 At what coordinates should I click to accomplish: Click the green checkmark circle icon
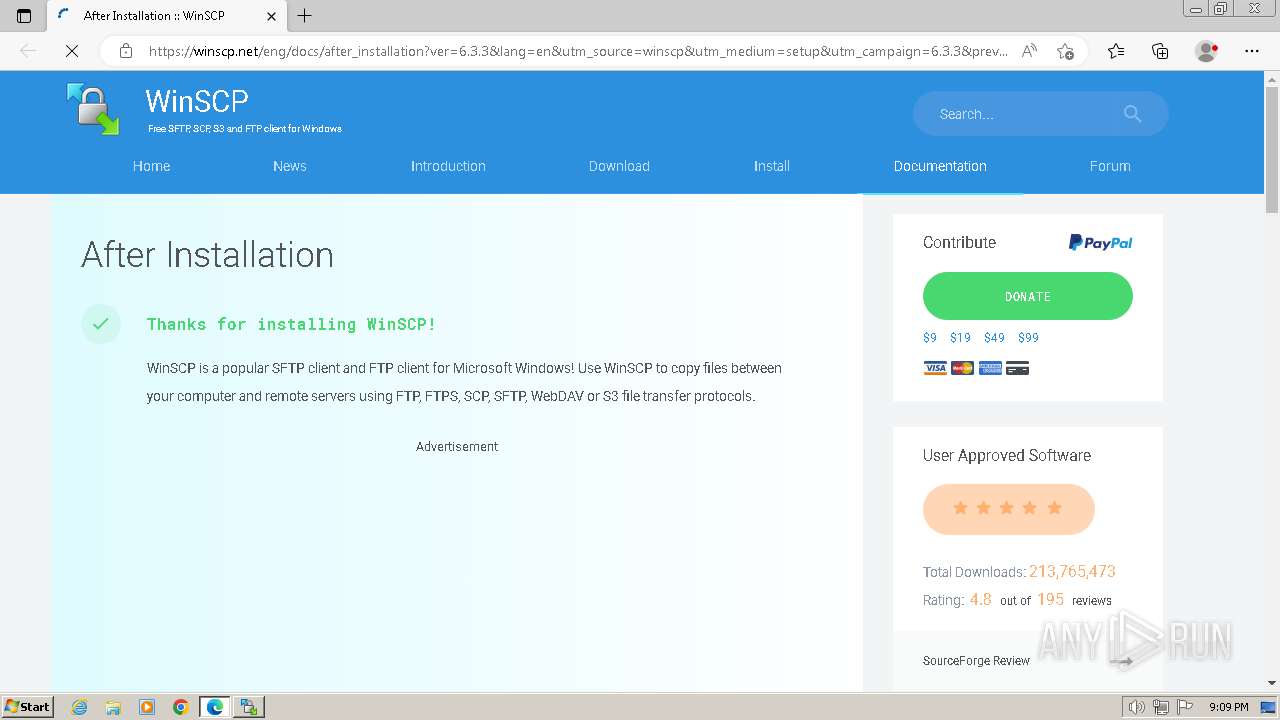101,324
